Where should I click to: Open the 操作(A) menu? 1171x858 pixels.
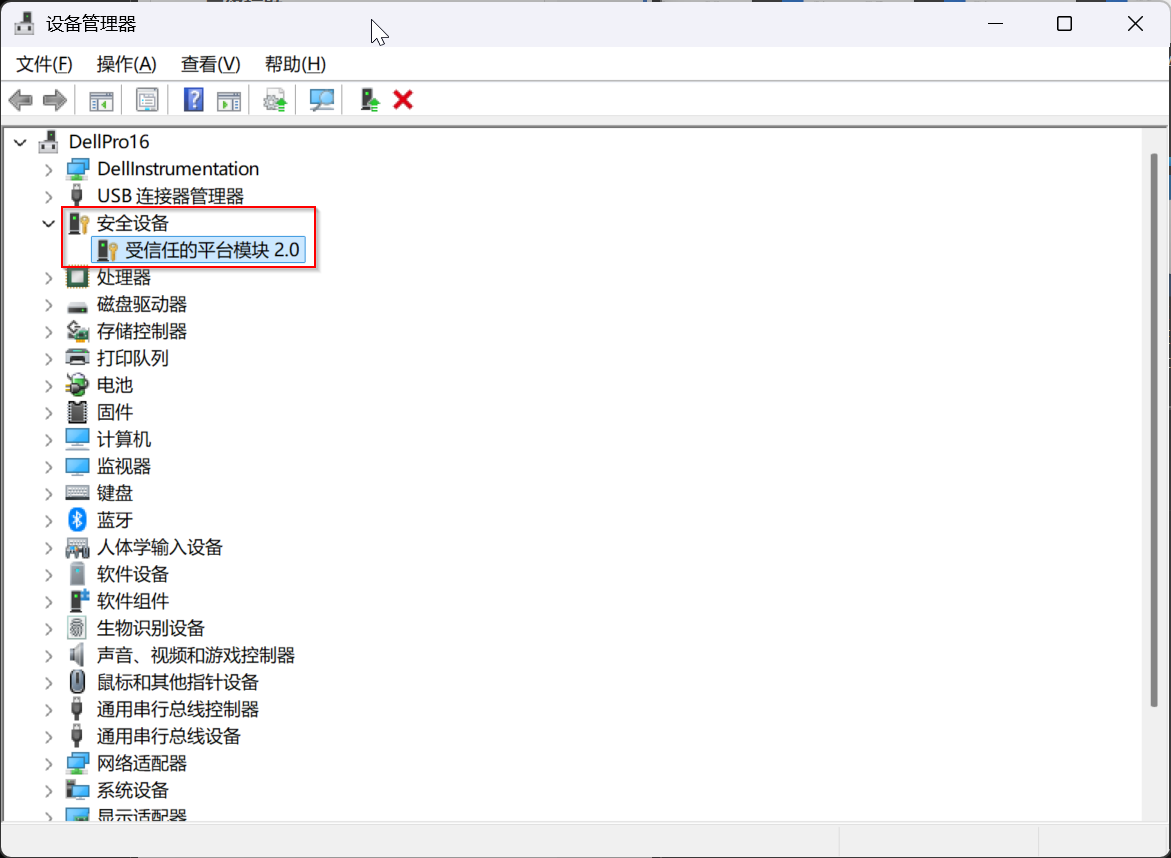click(126, 63)
